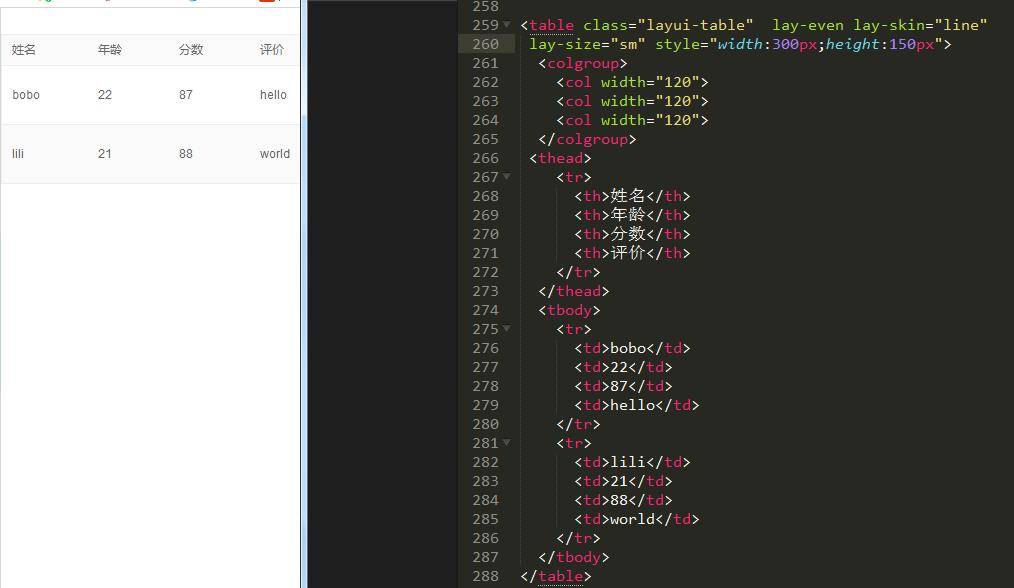Click the th 年龄 code line
The height and width of the screenshot is (588, 1014).
pyautogui.click(x=632, y=215)
